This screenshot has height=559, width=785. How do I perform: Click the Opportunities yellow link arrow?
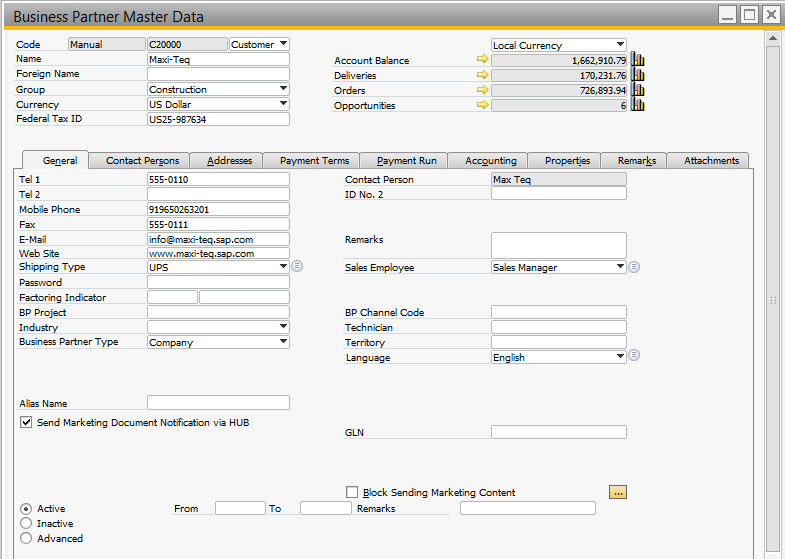coord(483,105)
